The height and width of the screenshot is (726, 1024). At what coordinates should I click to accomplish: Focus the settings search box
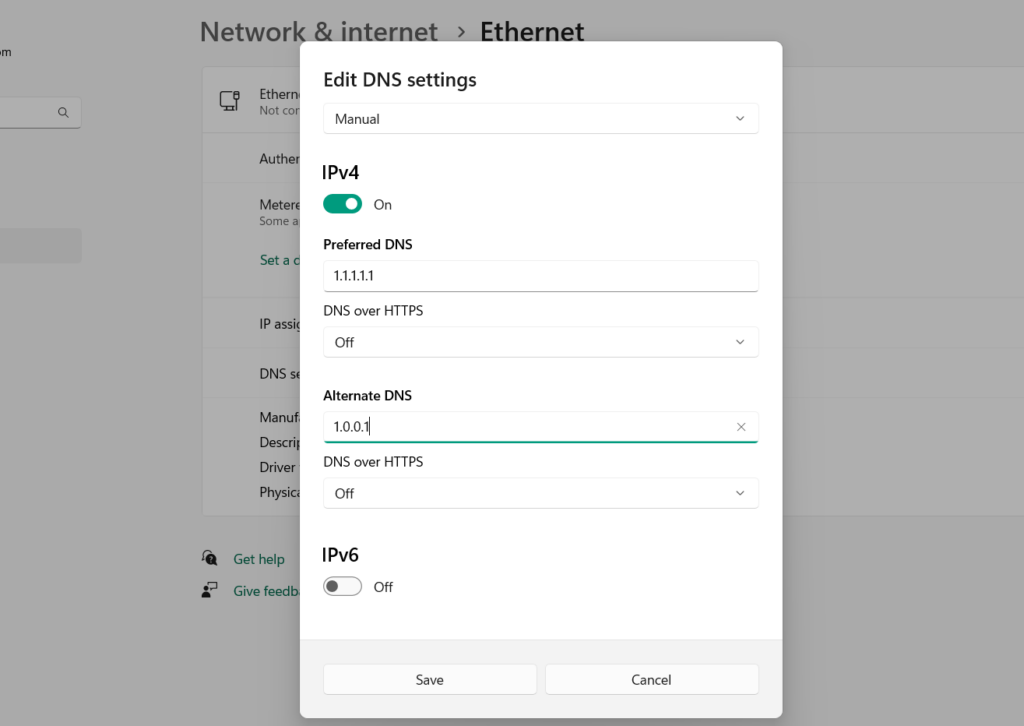coord(30,113)
